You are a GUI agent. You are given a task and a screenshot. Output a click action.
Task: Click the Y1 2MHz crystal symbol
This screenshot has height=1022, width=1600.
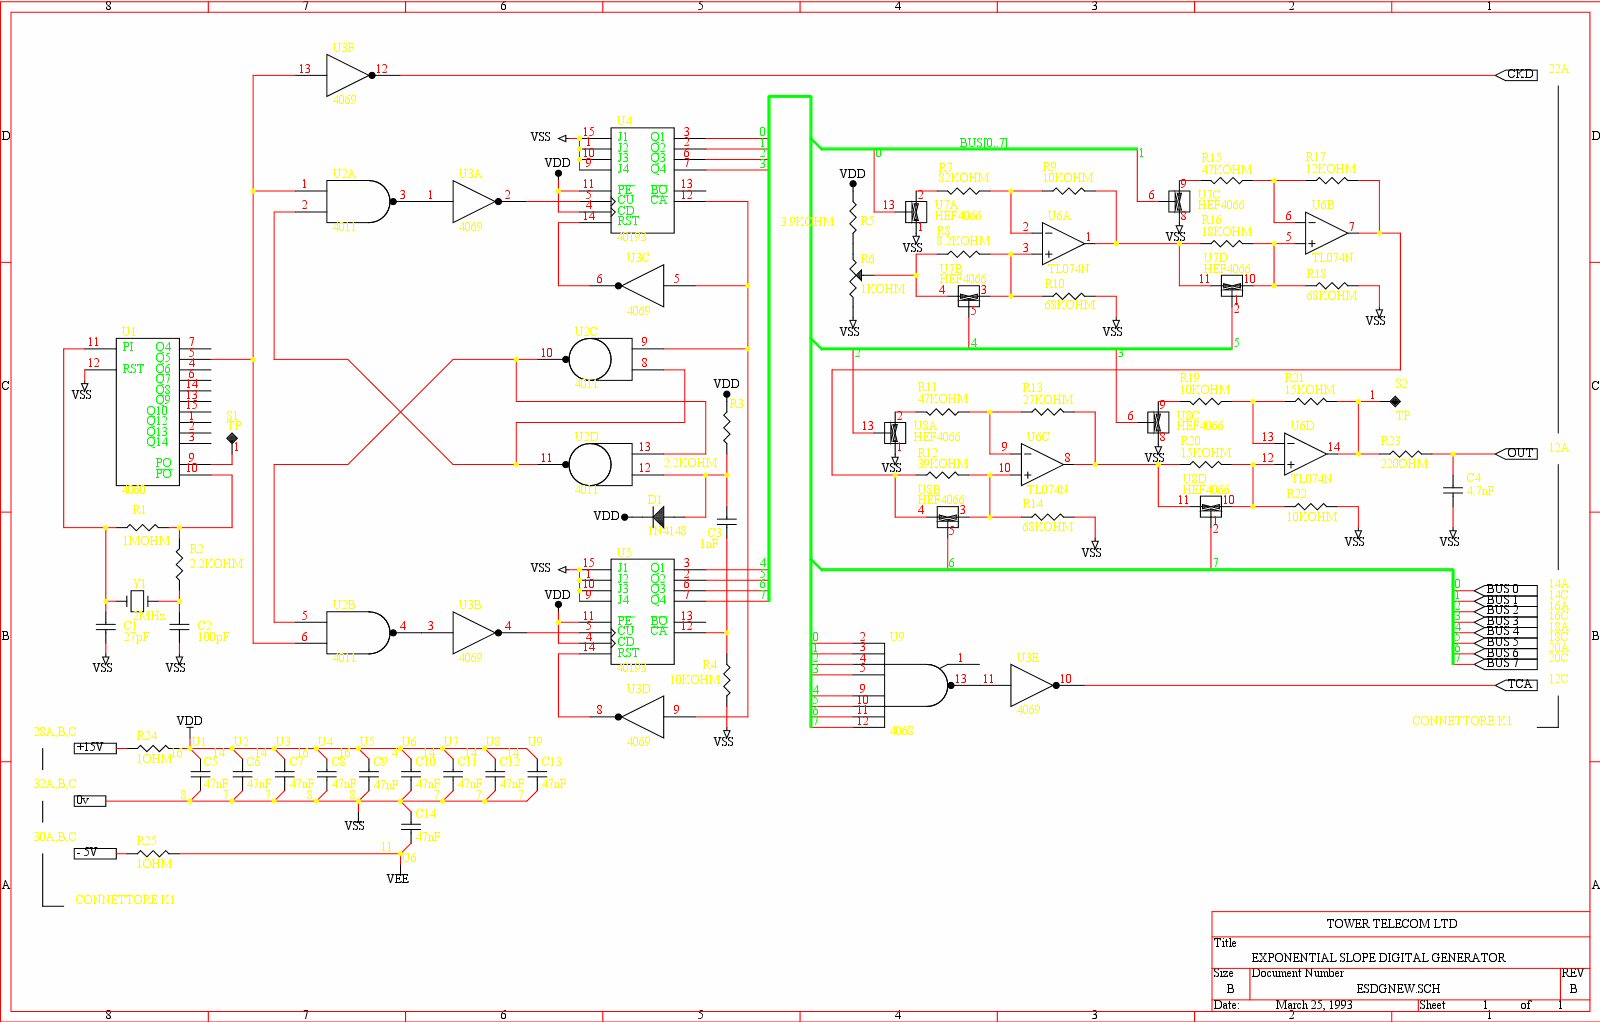coord(138,601)
